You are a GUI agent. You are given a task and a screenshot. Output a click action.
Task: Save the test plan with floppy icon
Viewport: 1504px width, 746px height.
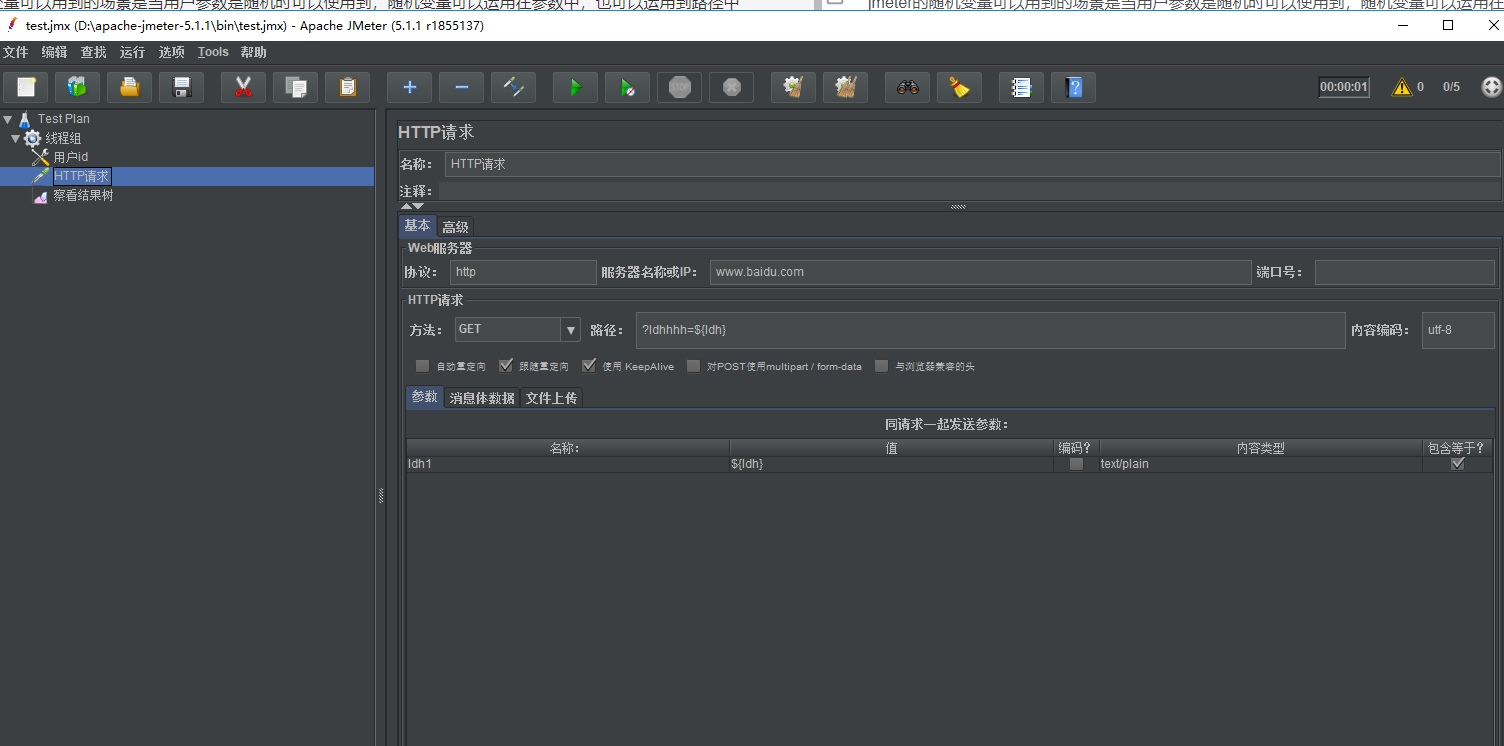pos(181,87)
